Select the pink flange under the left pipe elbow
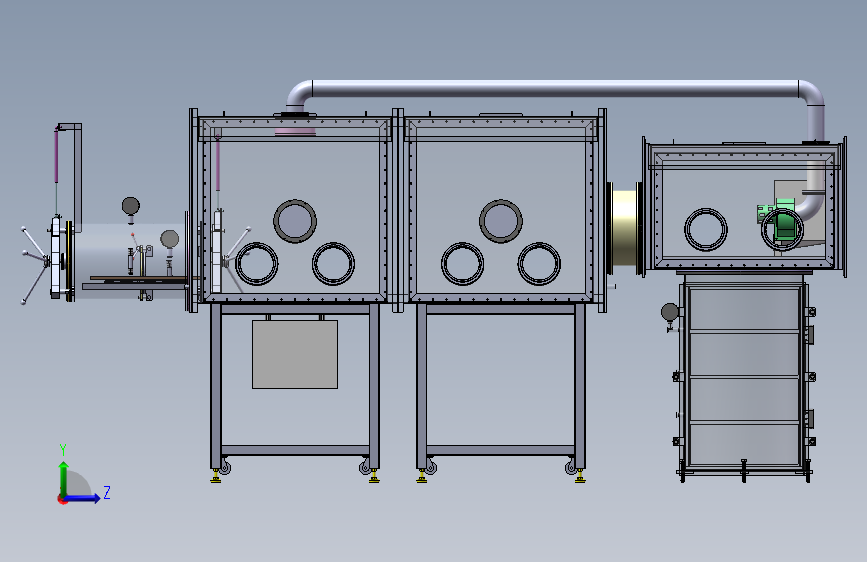867x562 pixels. pos(295,131)
